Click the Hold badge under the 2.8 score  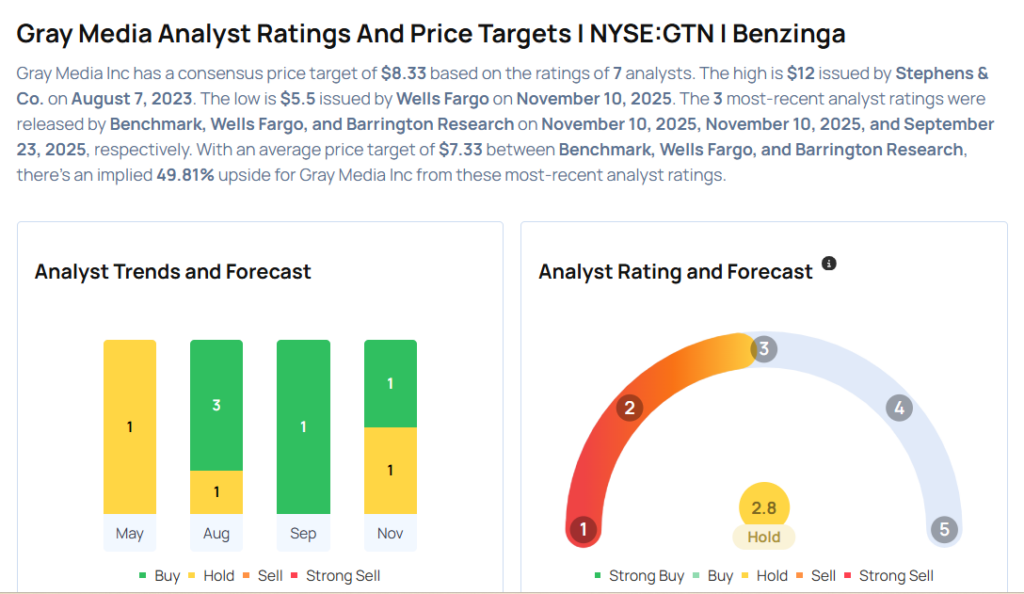click(764, 537)
